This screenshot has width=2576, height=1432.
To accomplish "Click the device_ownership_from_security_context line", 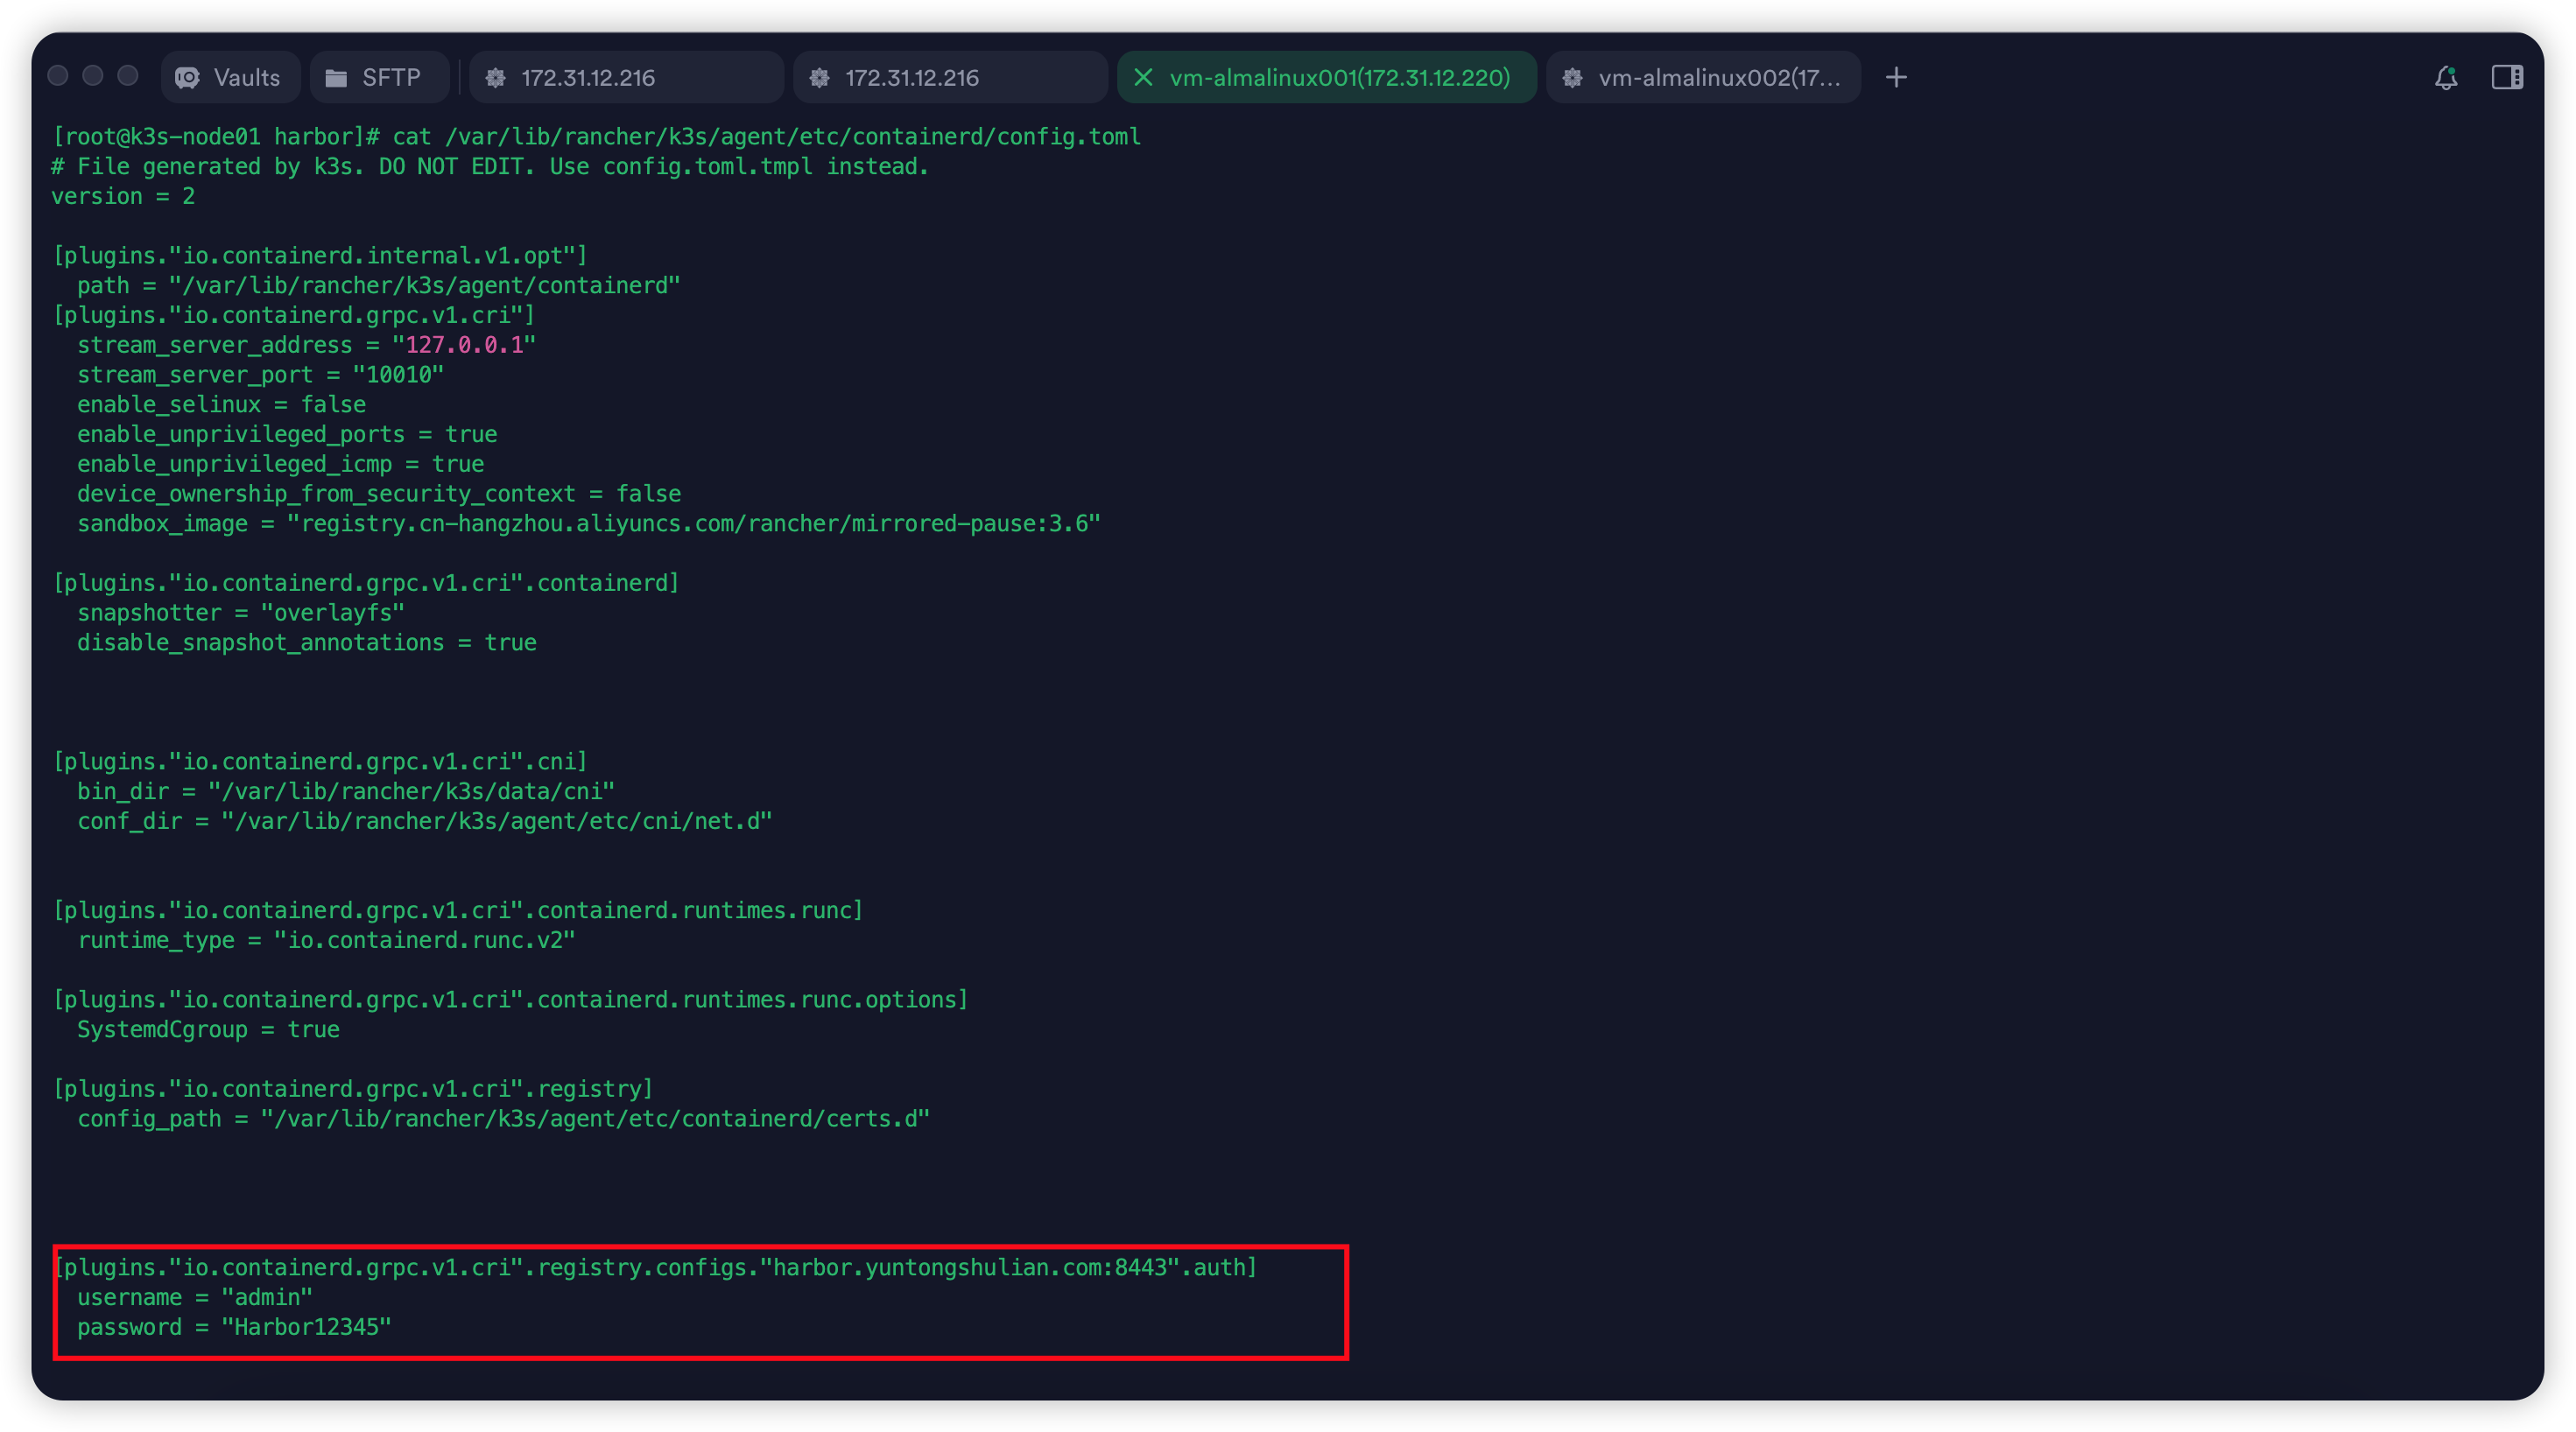I will (379, 494).
